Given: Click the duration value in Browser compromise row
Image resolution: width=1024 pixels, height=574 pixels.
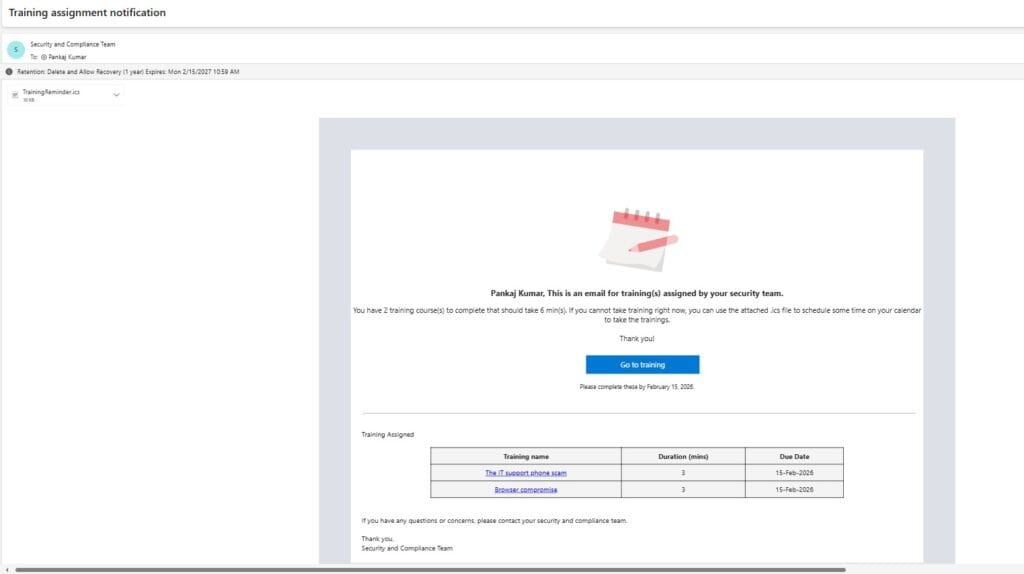Looking at the screenshot, I should (683, 490).
